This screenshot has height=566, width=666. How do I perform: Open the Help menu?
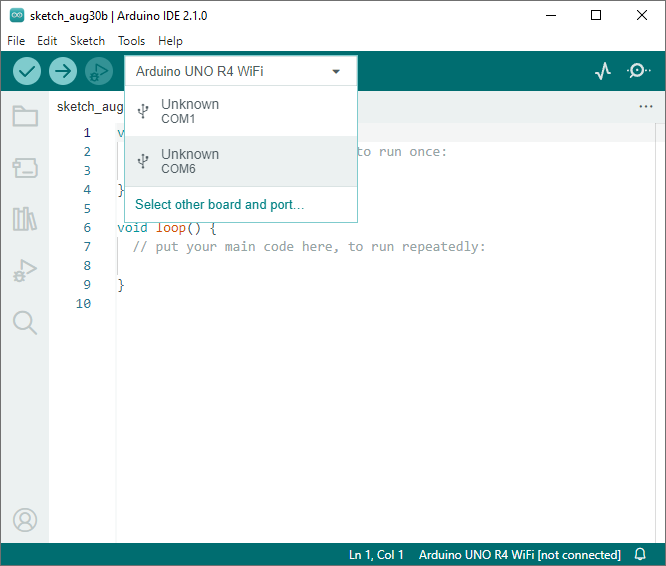coord(170,41)
